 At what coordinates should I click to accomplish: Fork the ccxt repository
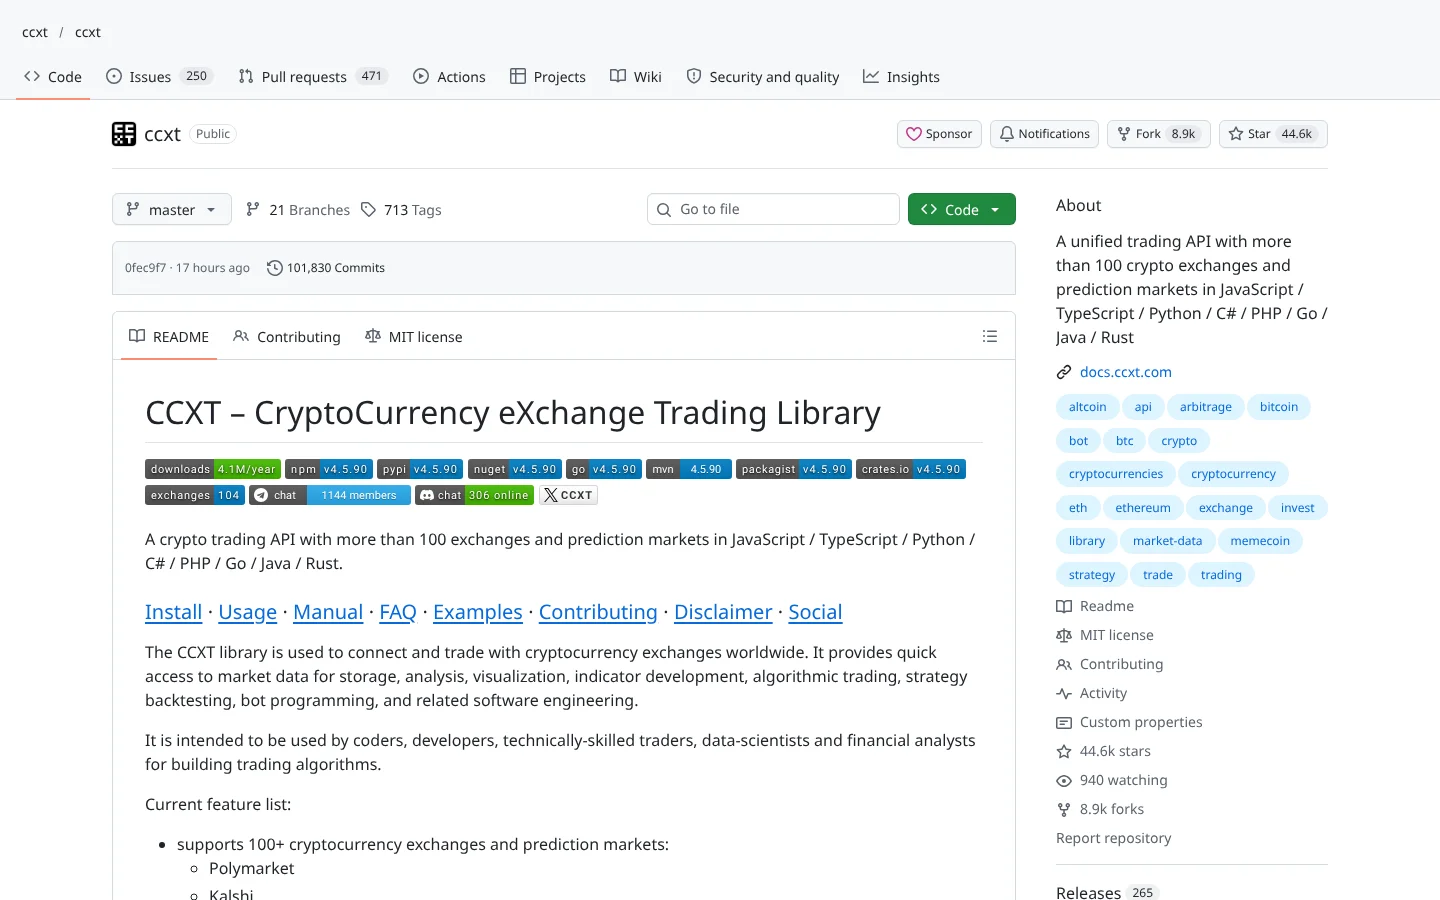click(1158, 134)
